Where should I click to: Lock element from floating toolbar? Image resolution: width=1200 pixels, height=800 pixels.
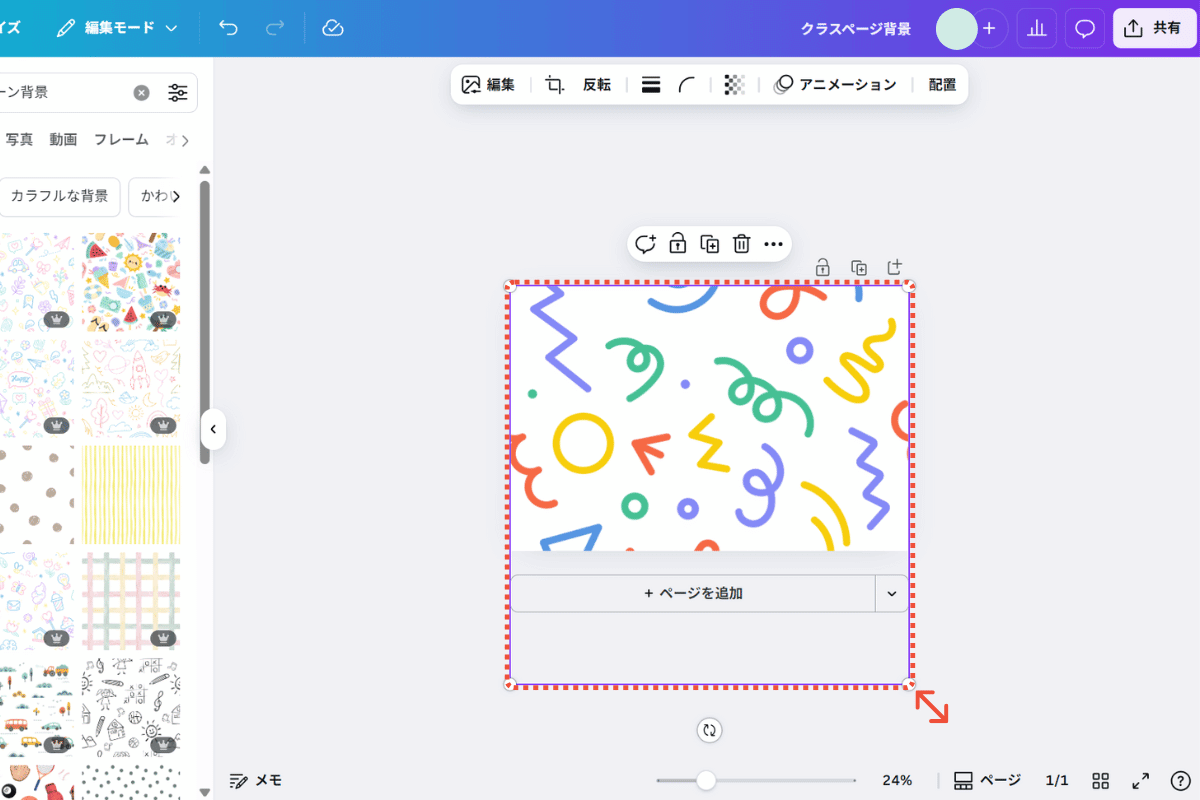(x=677, y=243)
